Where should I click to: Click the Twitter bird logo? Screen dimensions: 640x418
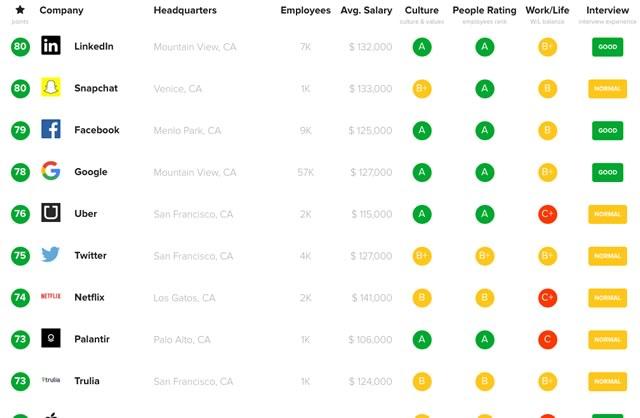51,255
